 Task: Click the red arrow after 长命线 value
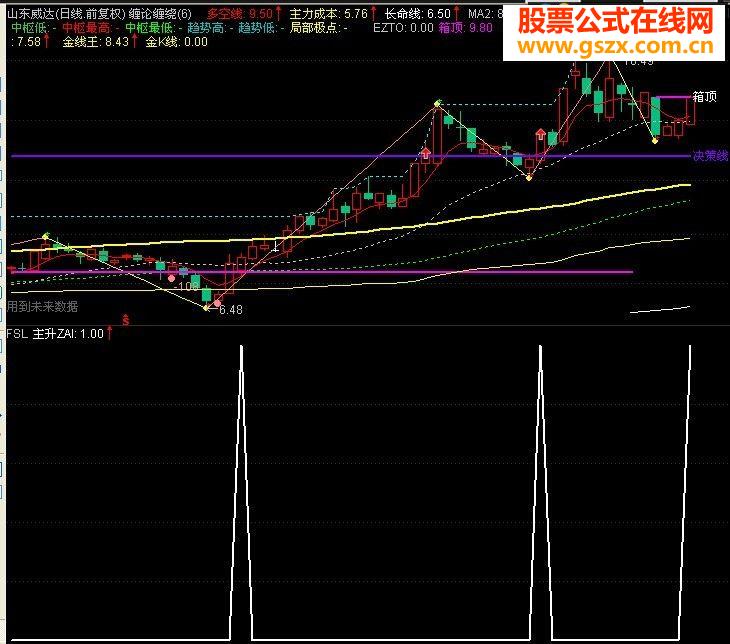pyautogui.click(x=457, y=14)
